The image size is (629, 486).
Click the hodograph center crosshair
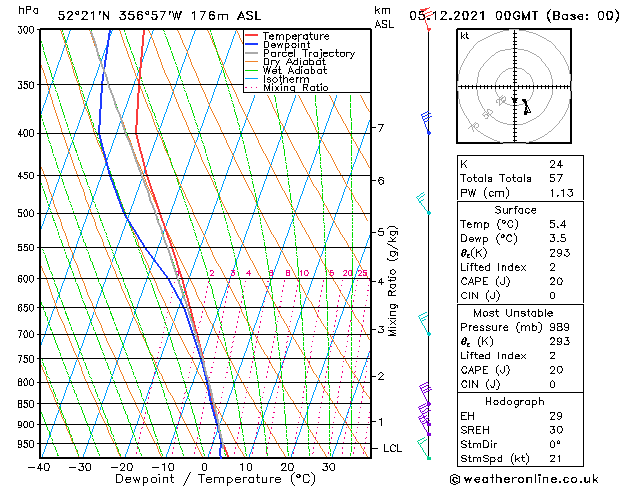pyautogui.click(x=515, y=87)
